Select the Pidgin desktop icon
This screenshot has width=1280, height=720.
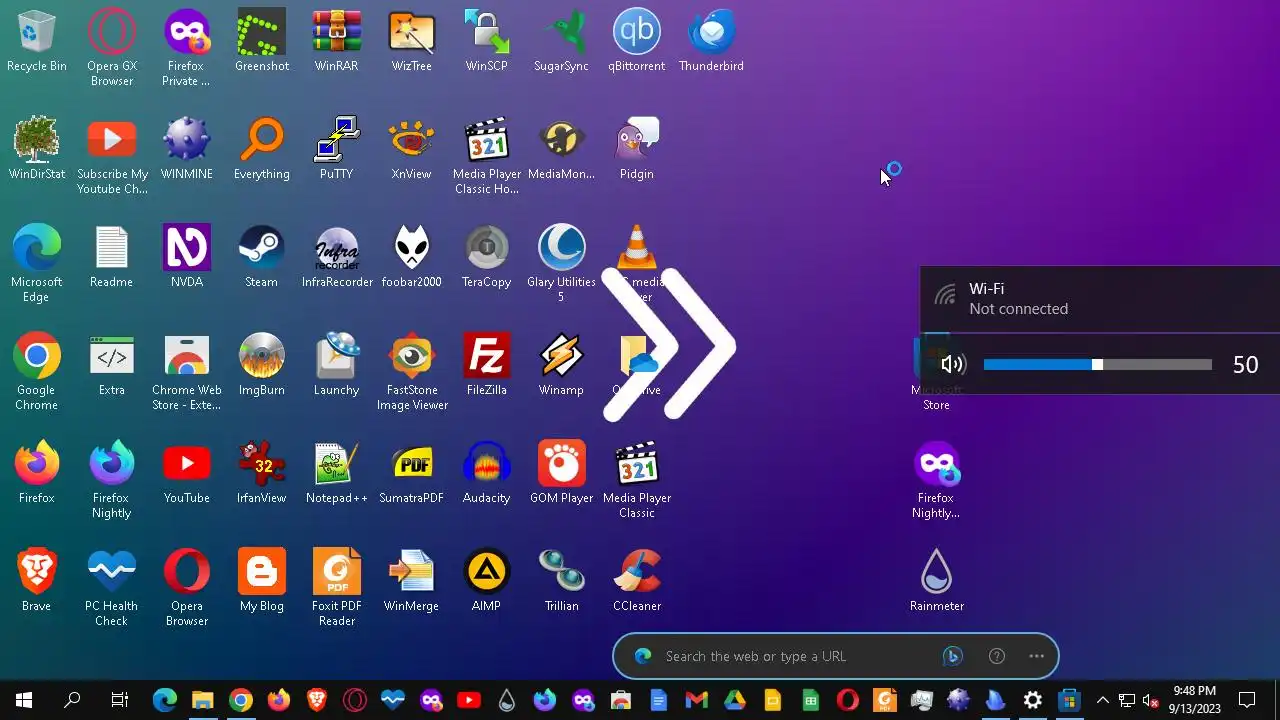pos(637,150)
